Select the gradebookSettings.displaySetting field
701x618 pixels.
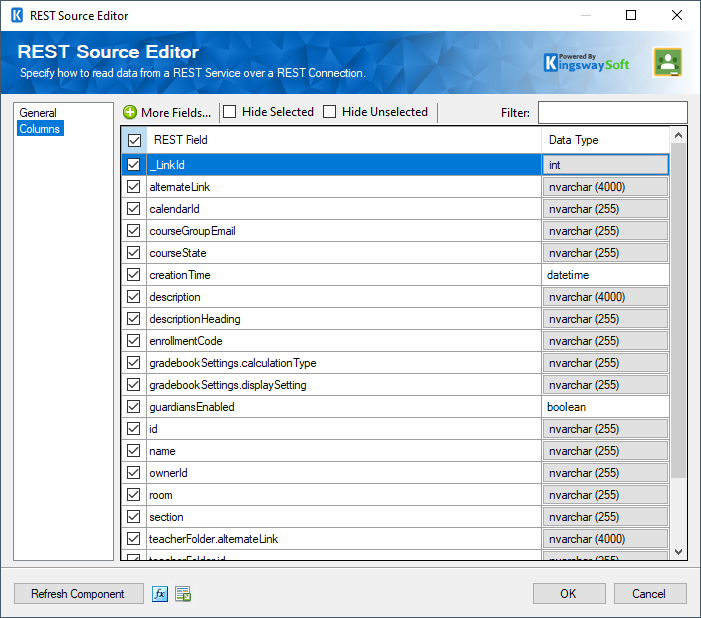pyautogui.click(x=344, y=385)
